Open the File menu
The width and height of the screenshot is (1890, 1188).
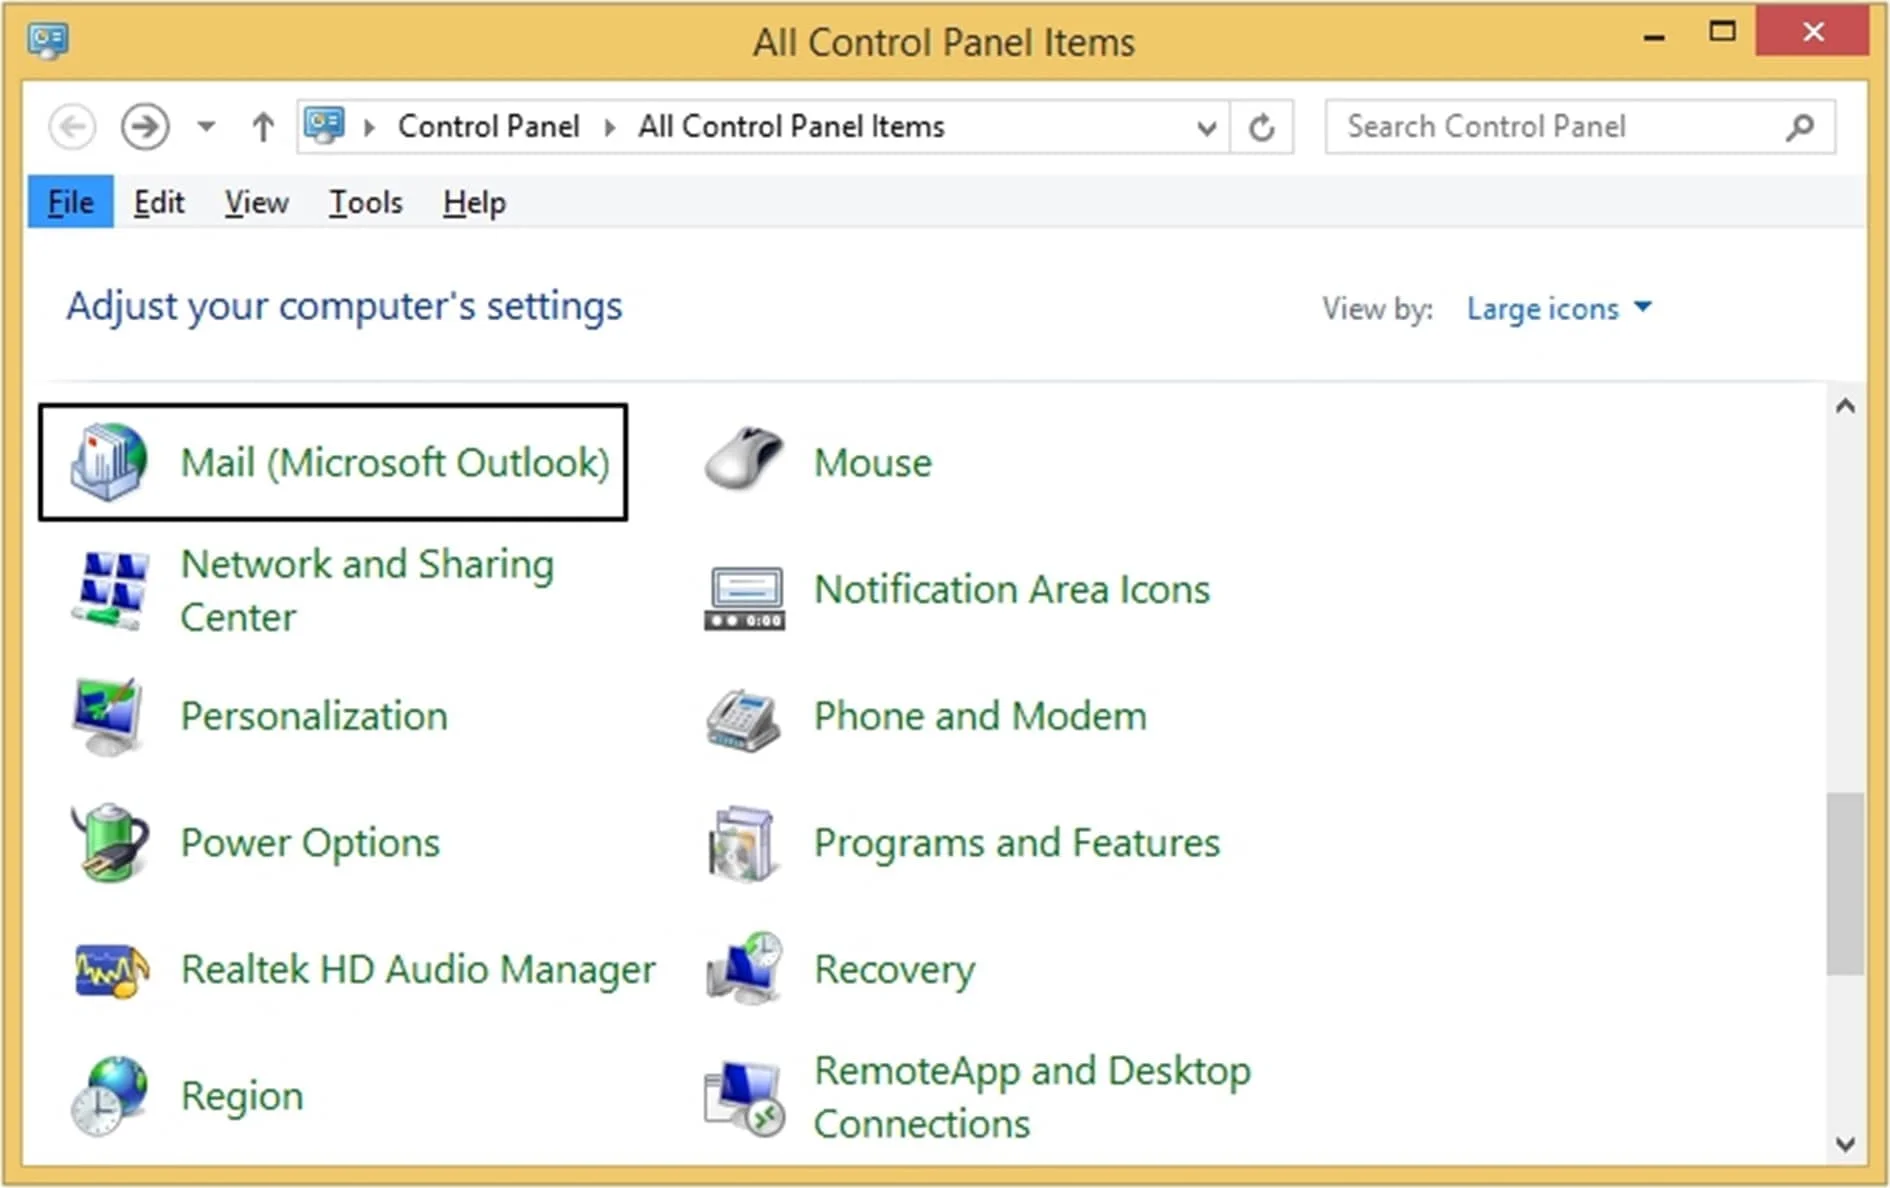click(71, 202)
